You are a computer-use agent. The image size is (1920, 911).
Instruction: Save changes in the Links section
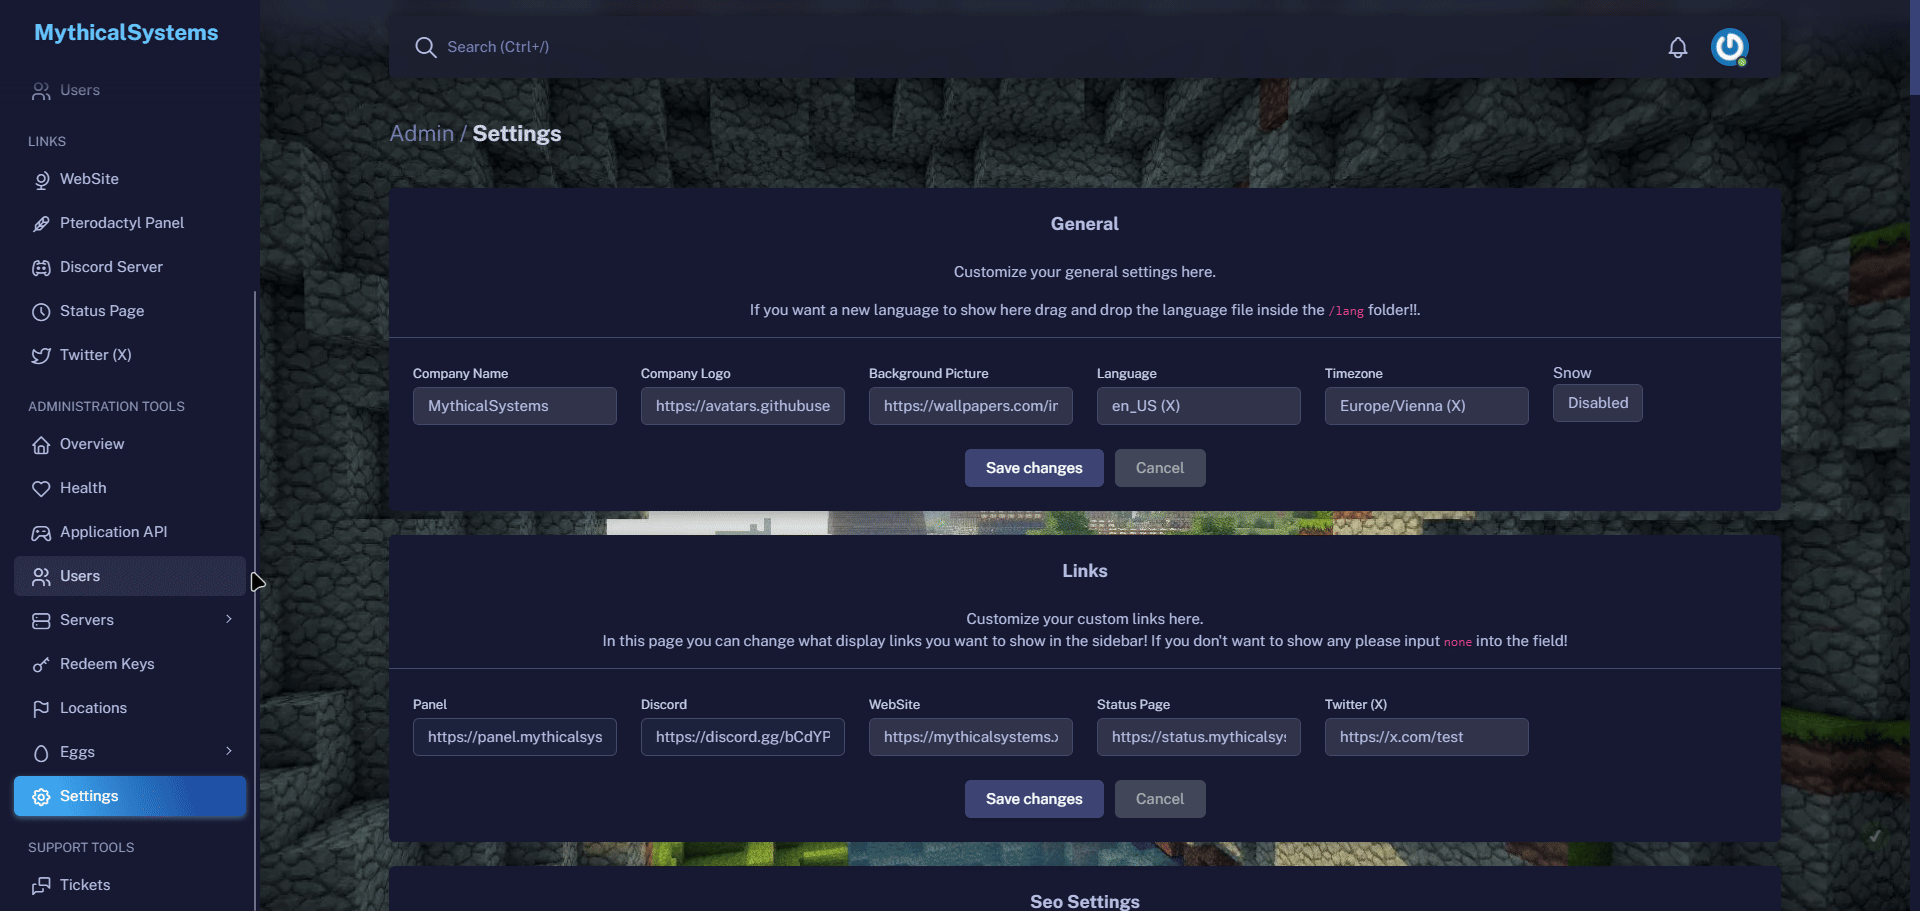(x=1034, y=799)
